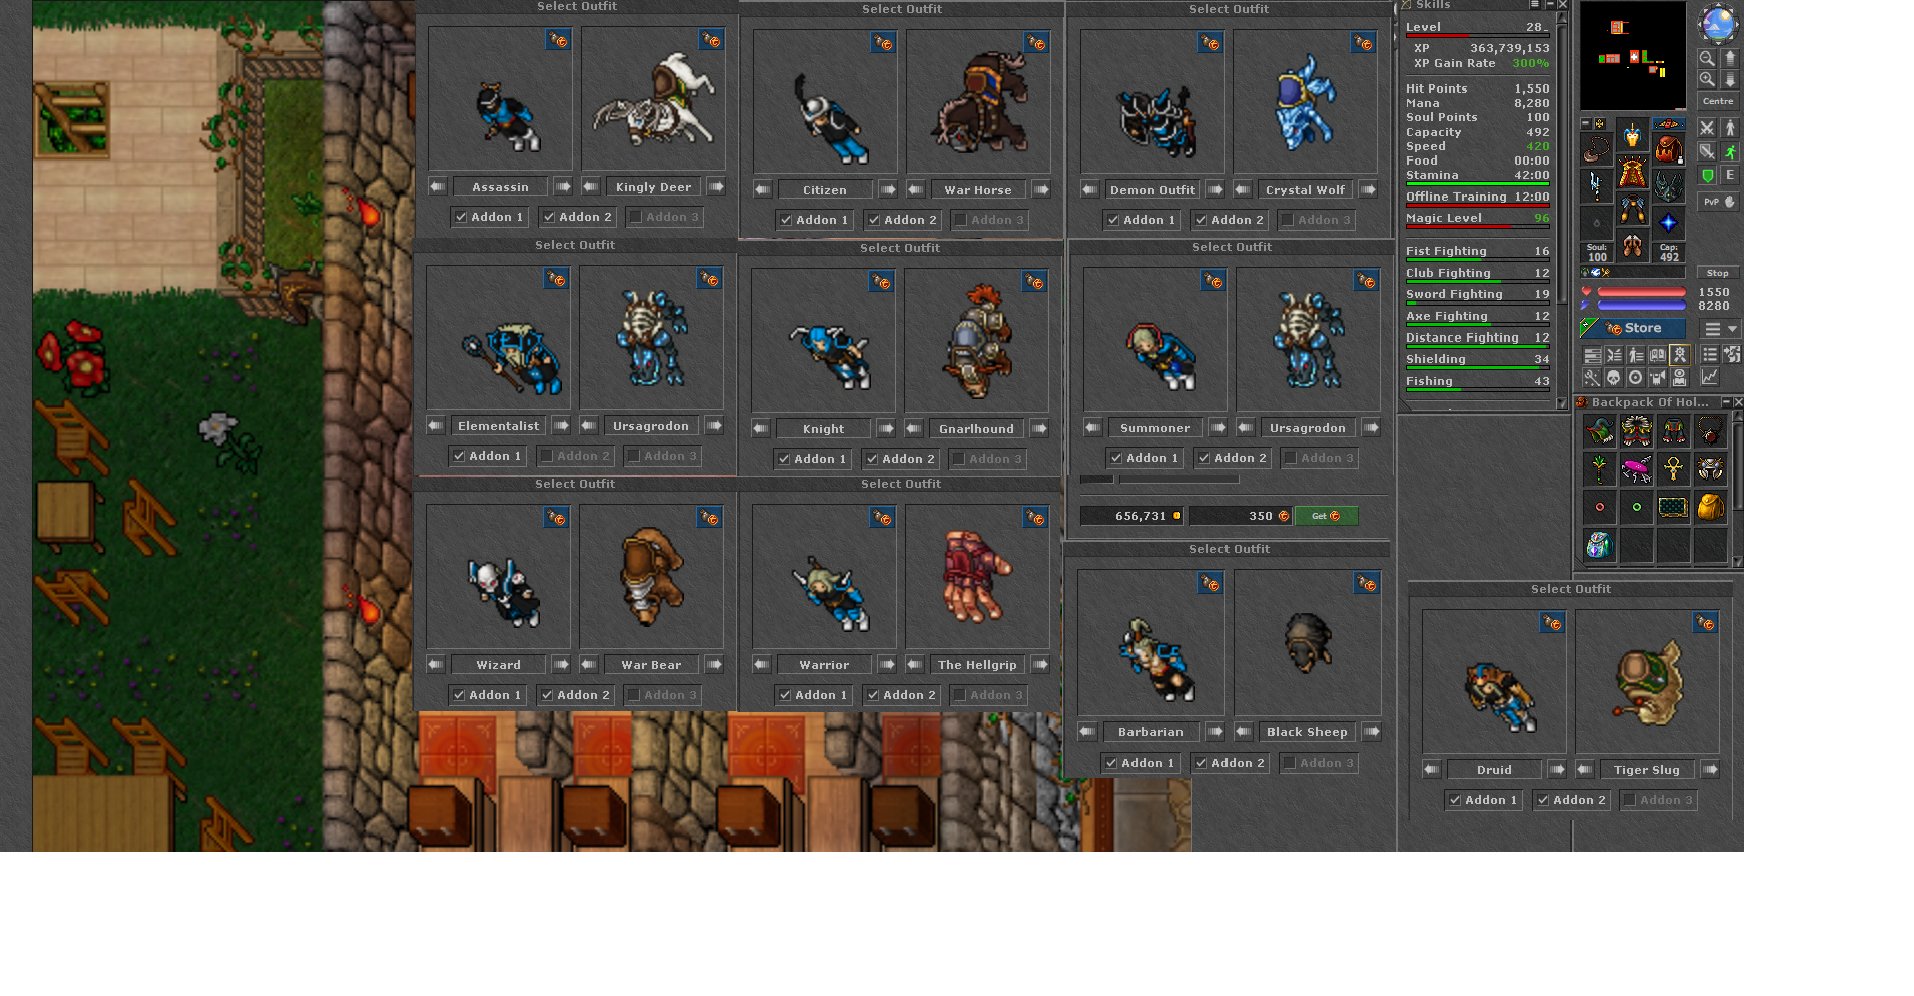The image size is (1914, 996).
Task: Previous outfit arrow left of Demon Outfit
Action: (x=1089, y=190)
